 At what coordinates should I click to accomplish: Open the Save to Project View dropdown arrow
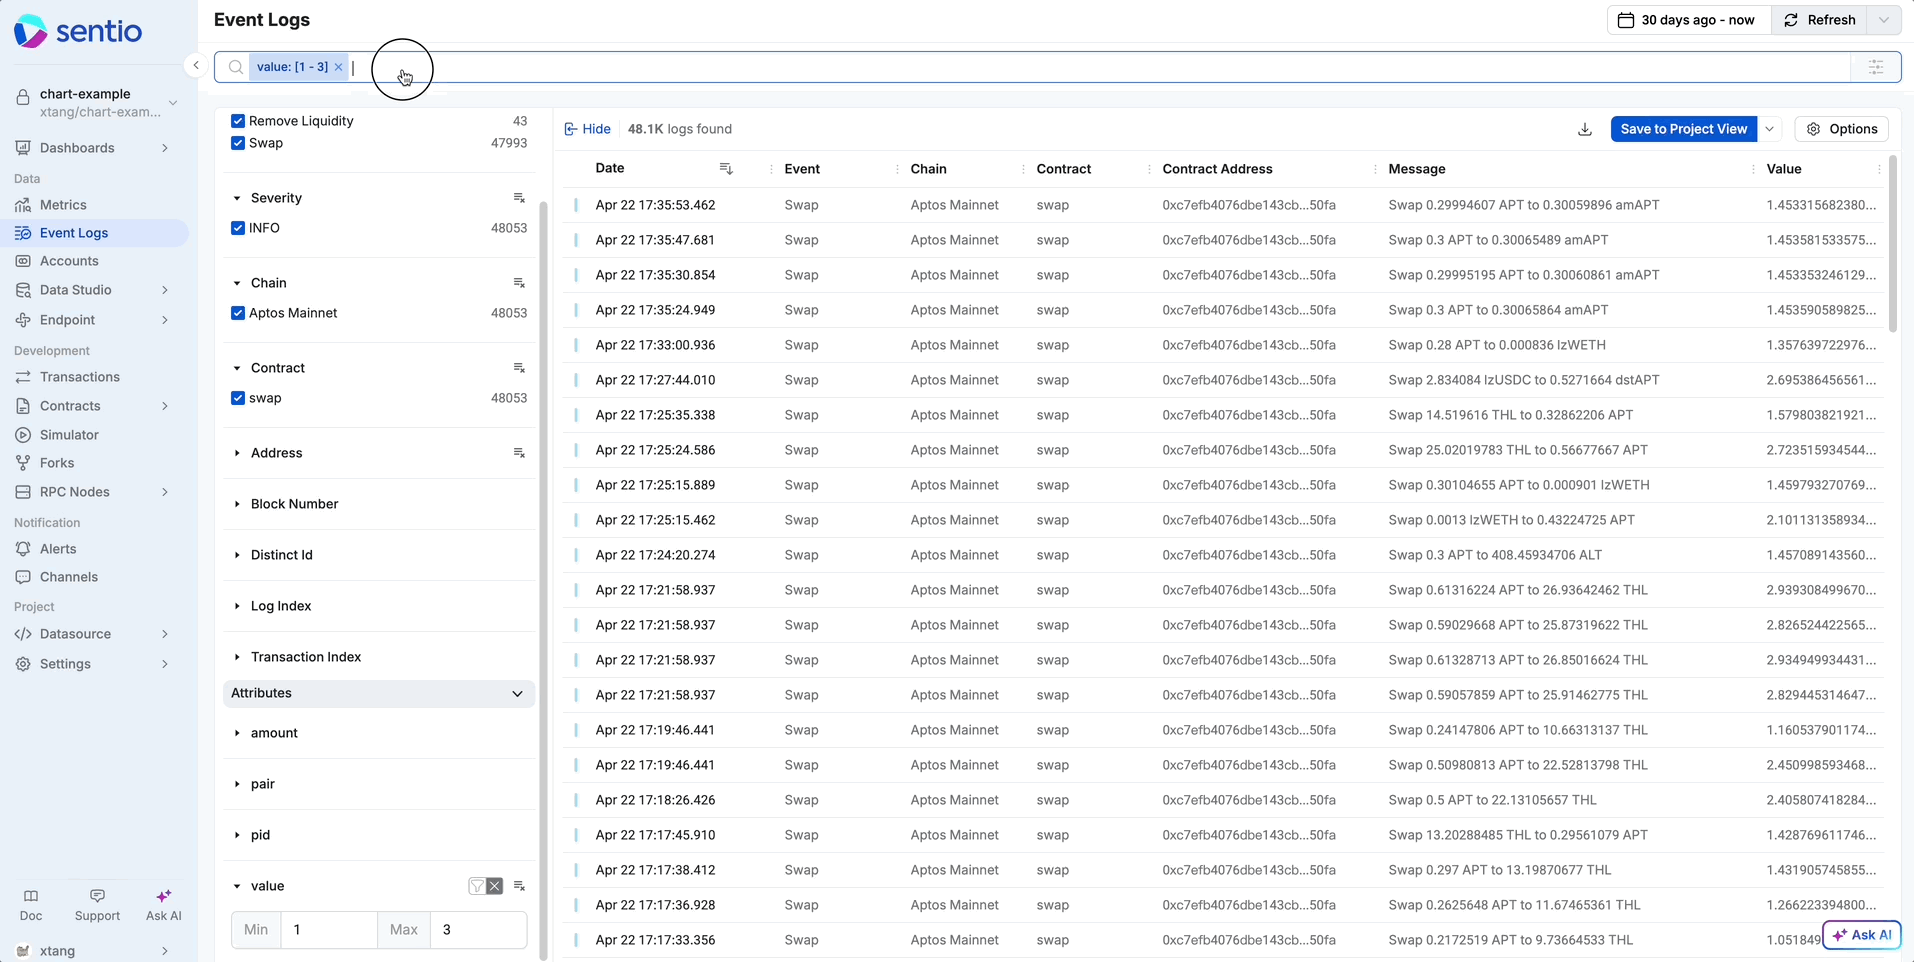pyautogui.click(x=1769, y=129)
